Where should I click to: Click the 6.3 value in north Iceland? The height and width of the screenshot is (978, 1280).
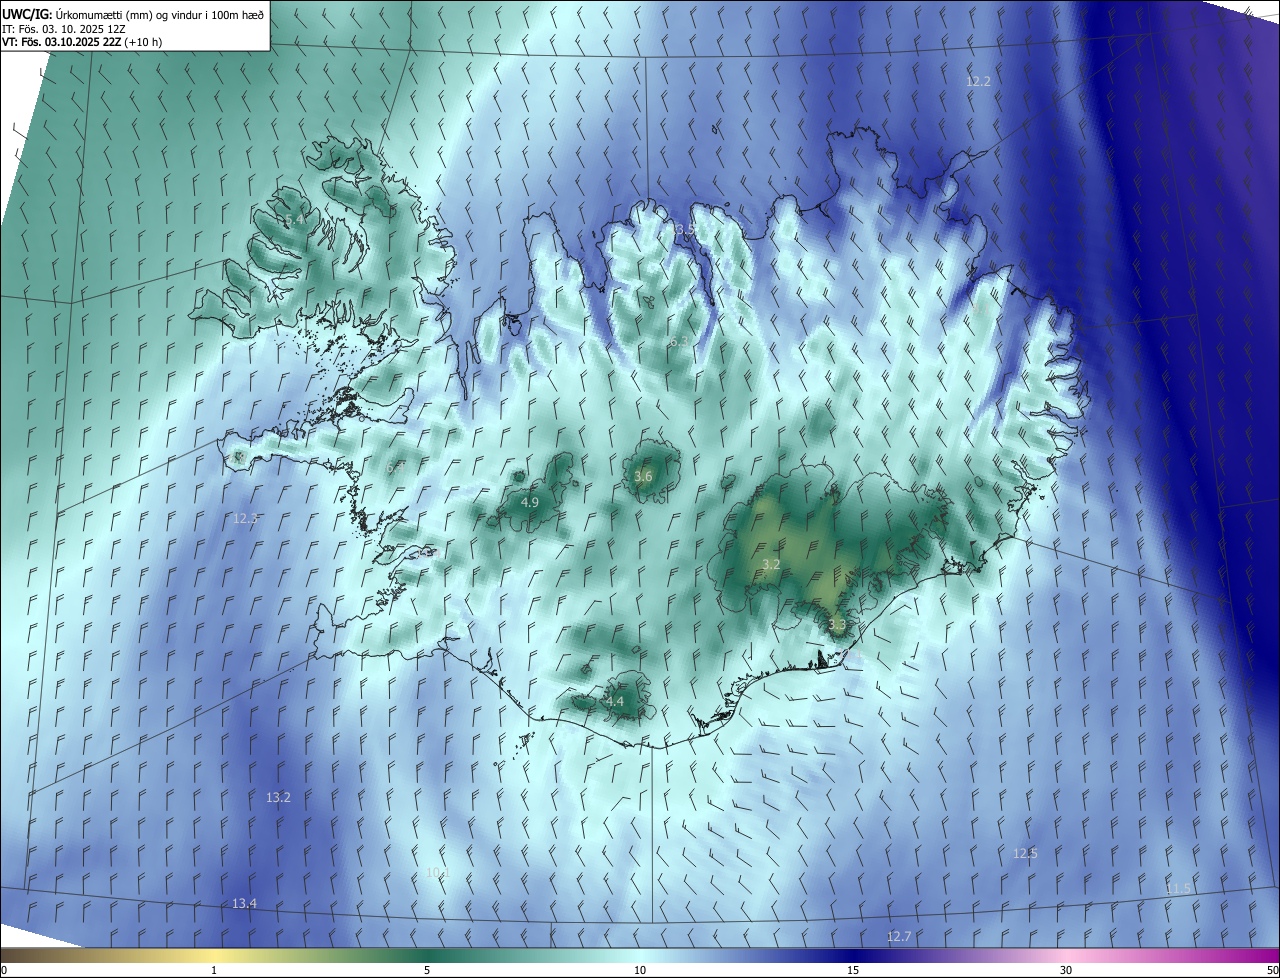pyautogui.click(x=679, y=341)
